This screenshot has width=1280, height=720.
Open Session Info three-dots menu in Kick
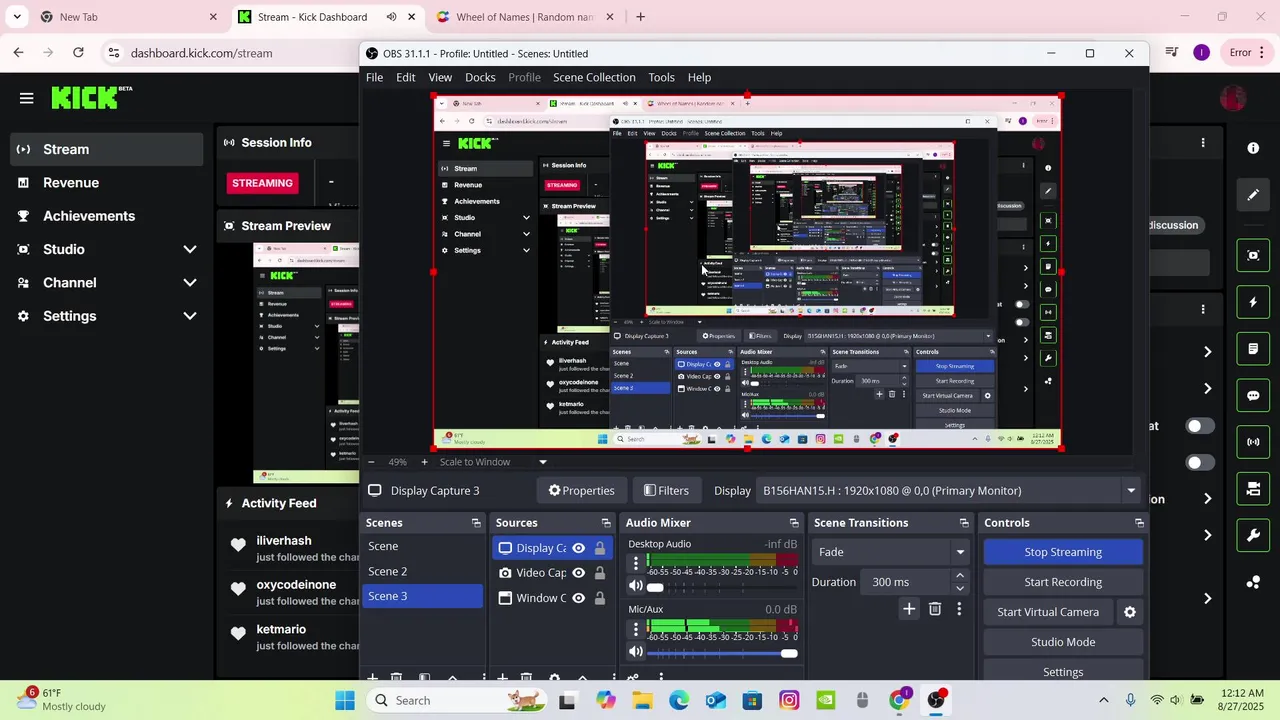point(1203,143)
